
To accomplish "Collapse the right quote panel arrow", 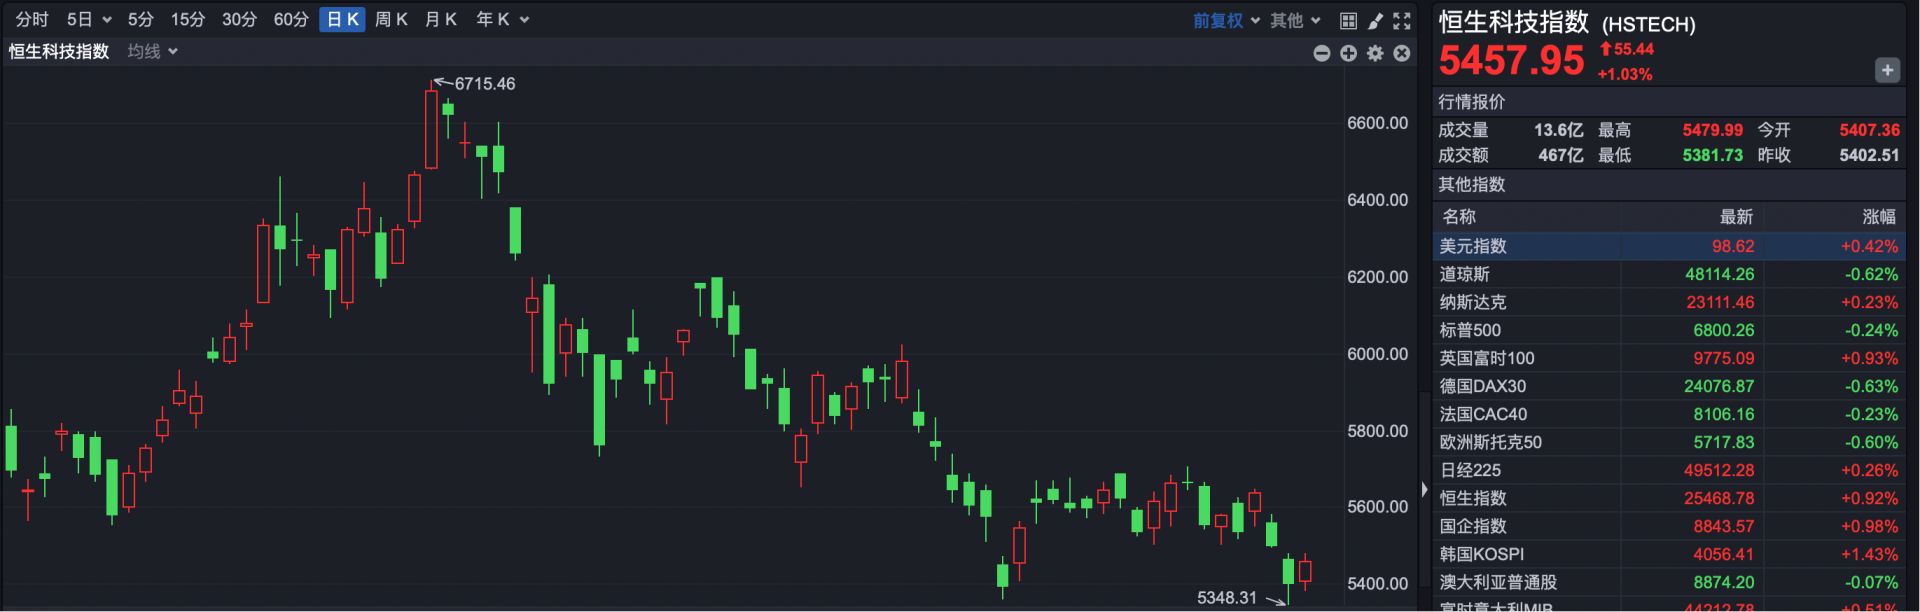I will coord(1424,489).
